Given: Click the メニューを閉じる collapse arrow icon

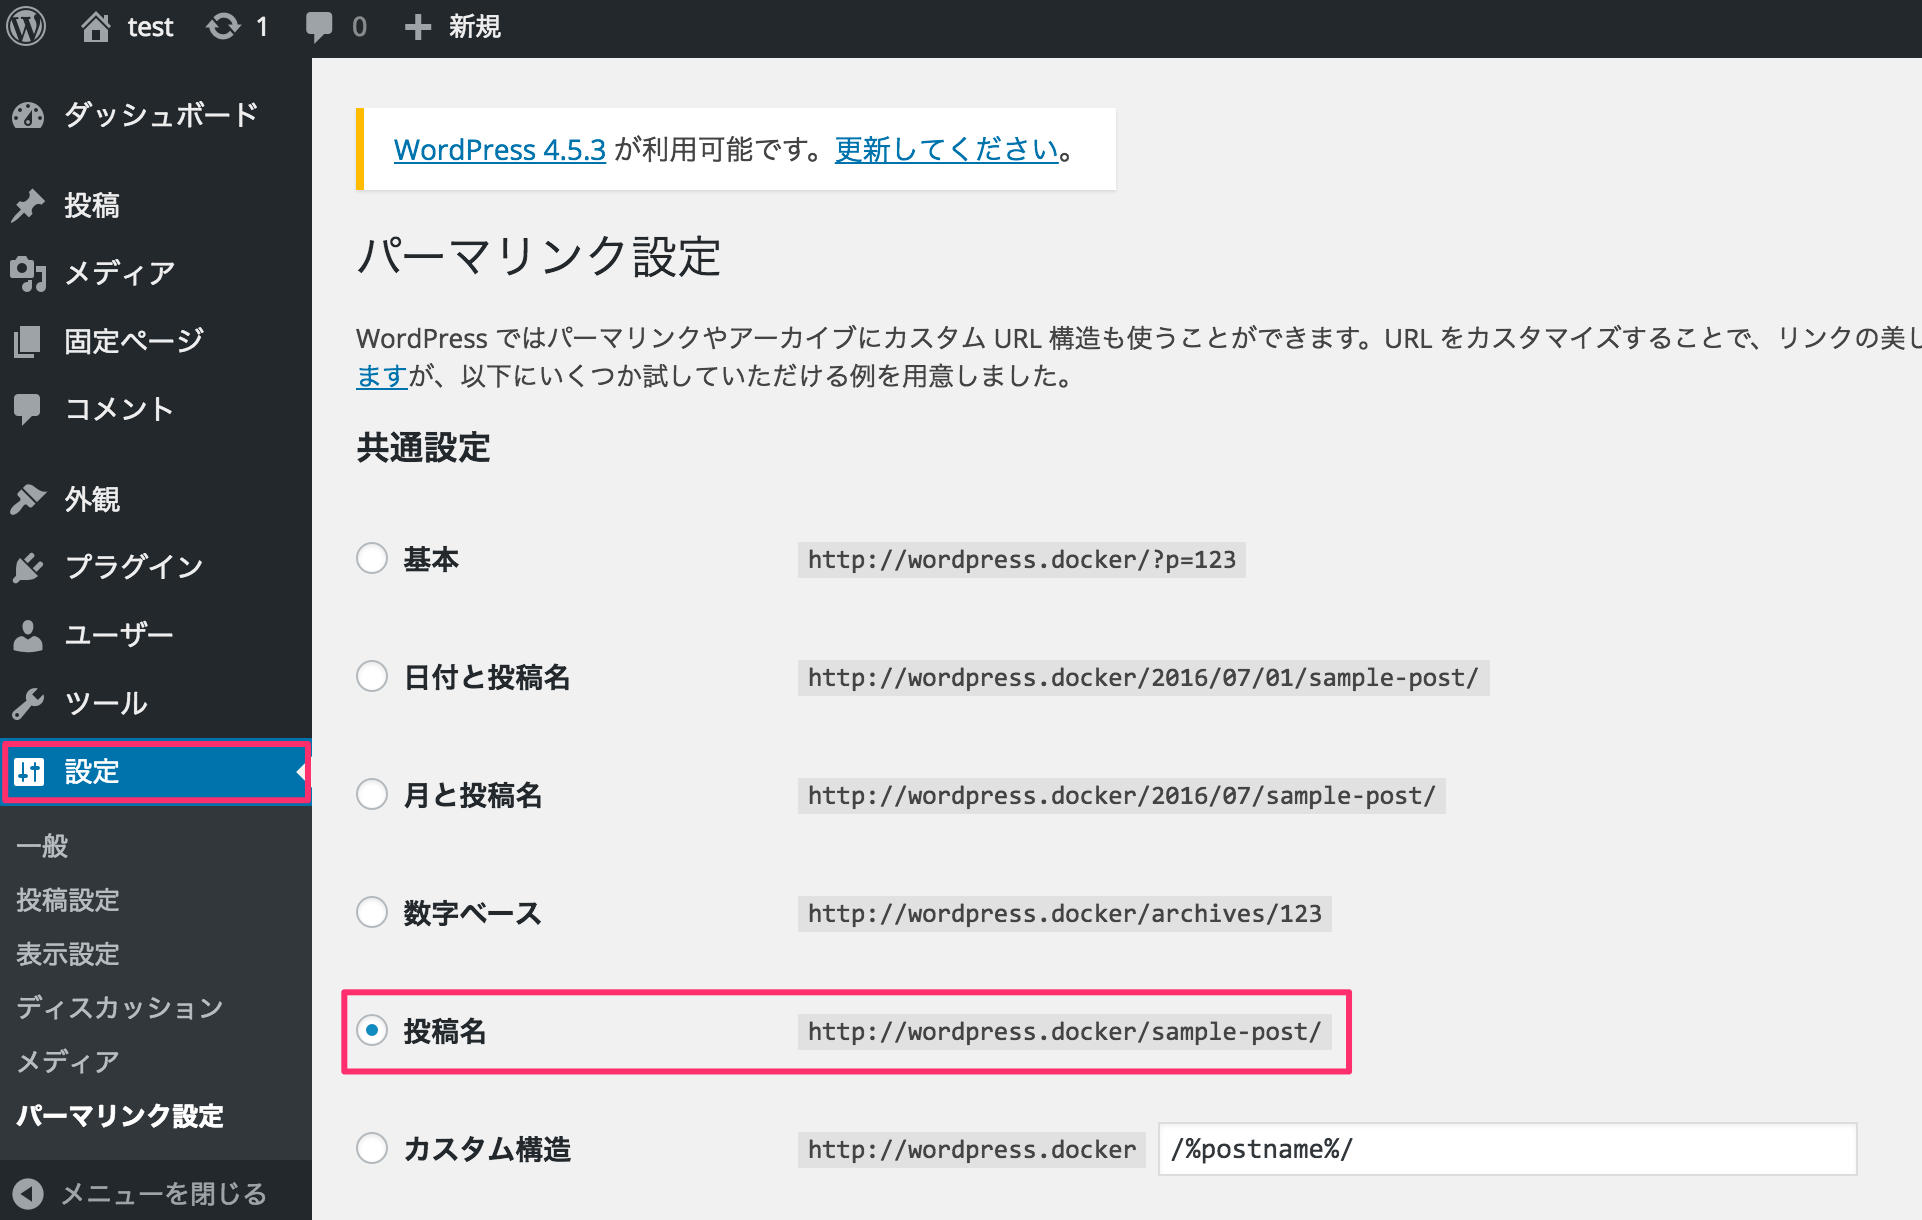Looking at the screenshot, I should click(28, 1193).
